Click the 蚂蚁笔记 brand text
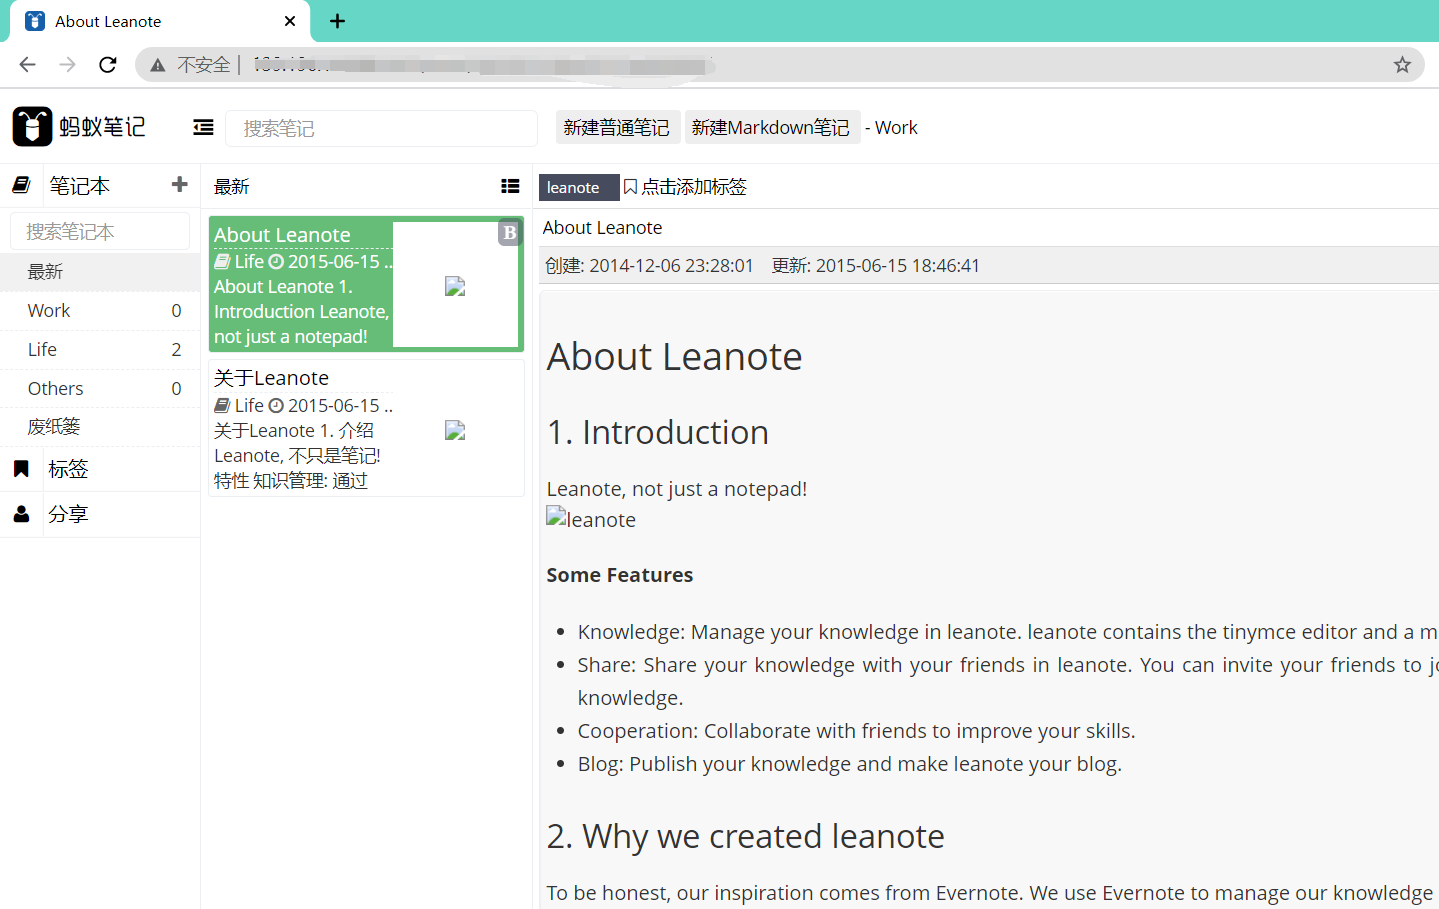This screenshot has height=909, width=1439. 102,127
